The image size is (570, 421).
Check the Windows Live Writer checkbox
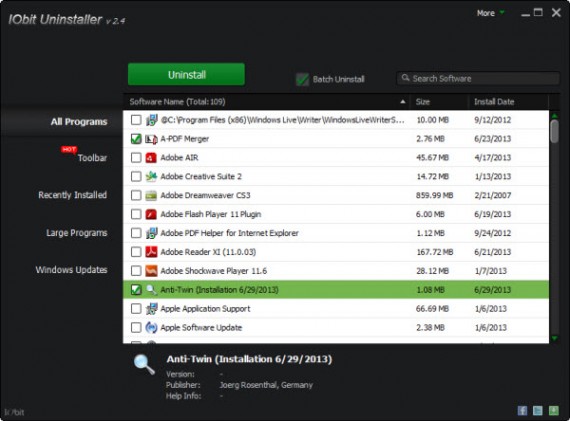(136, 120)
